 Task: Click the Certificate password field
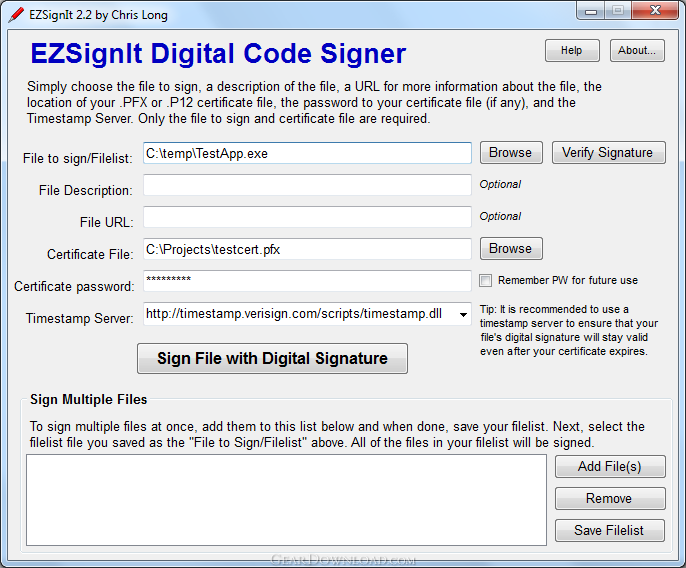coord(307,281)
